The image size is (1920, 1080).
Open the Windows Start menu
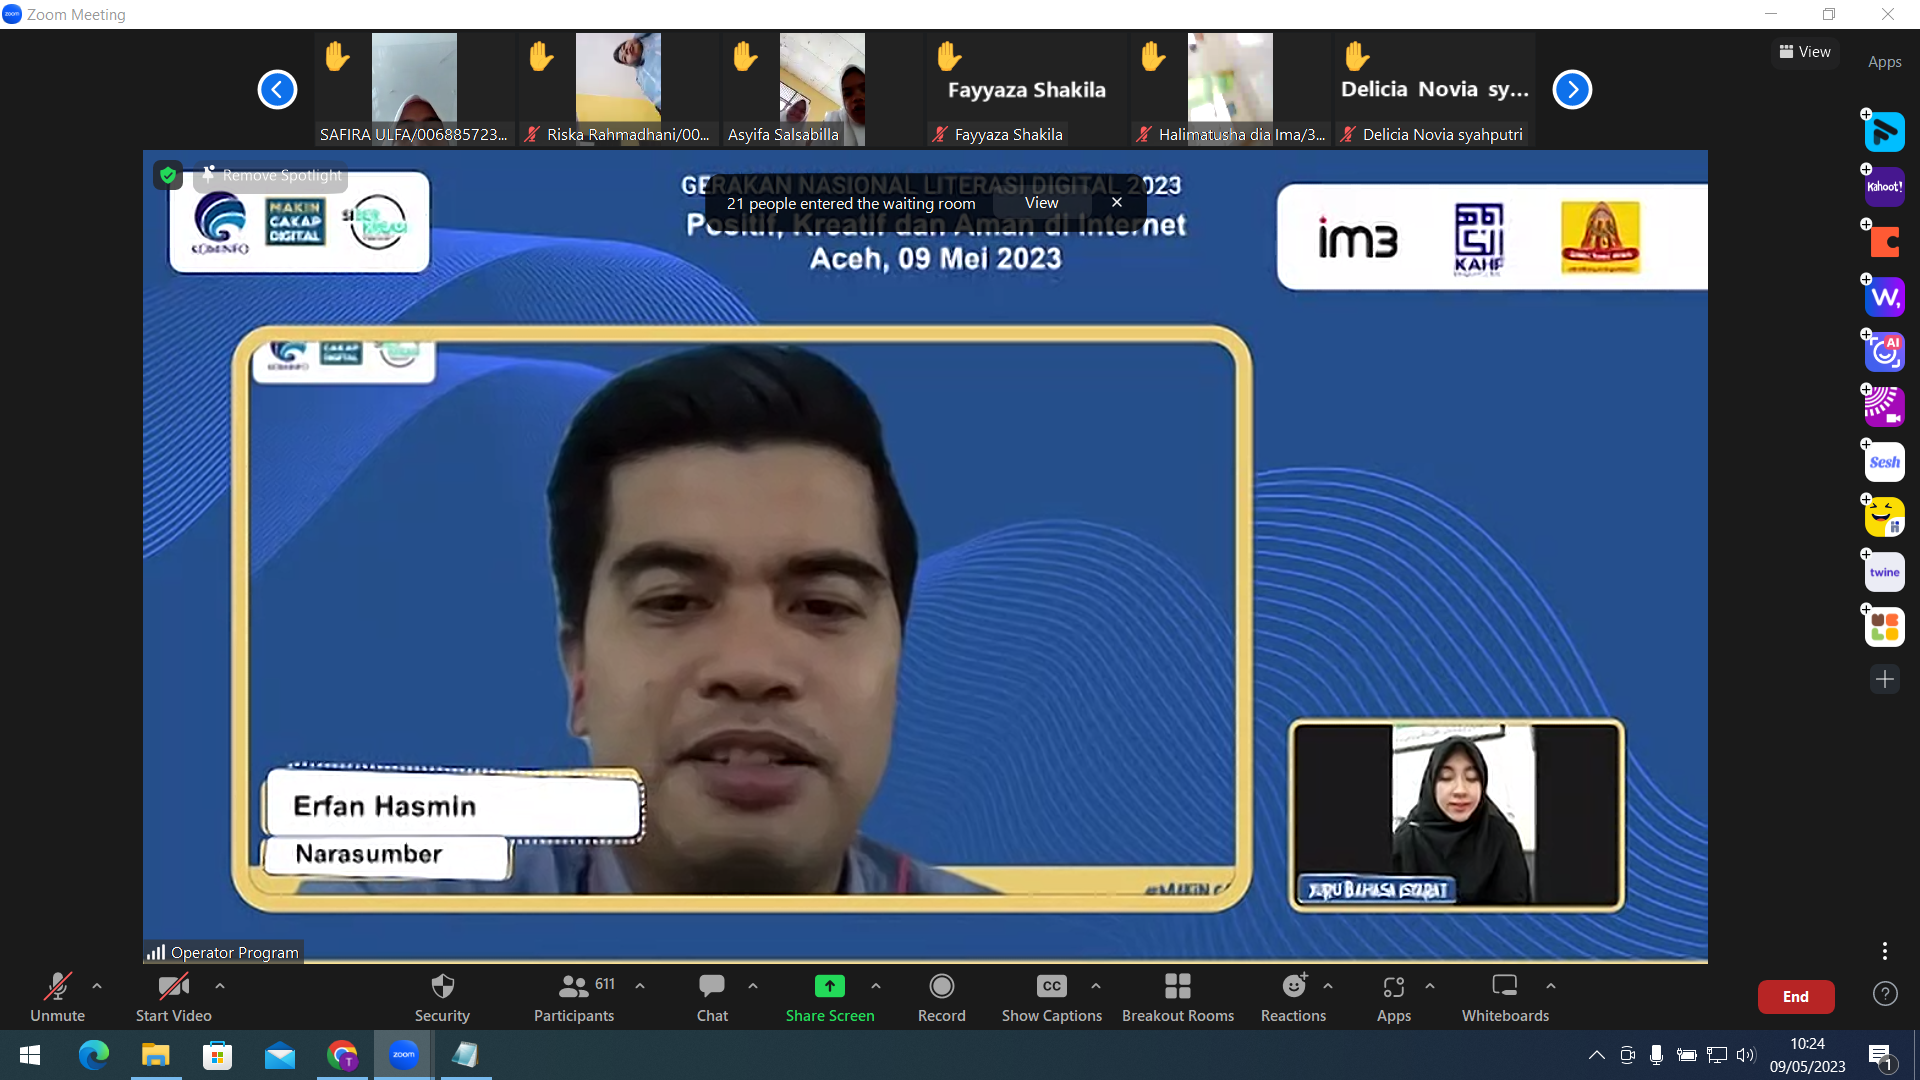coord(30,1055)
